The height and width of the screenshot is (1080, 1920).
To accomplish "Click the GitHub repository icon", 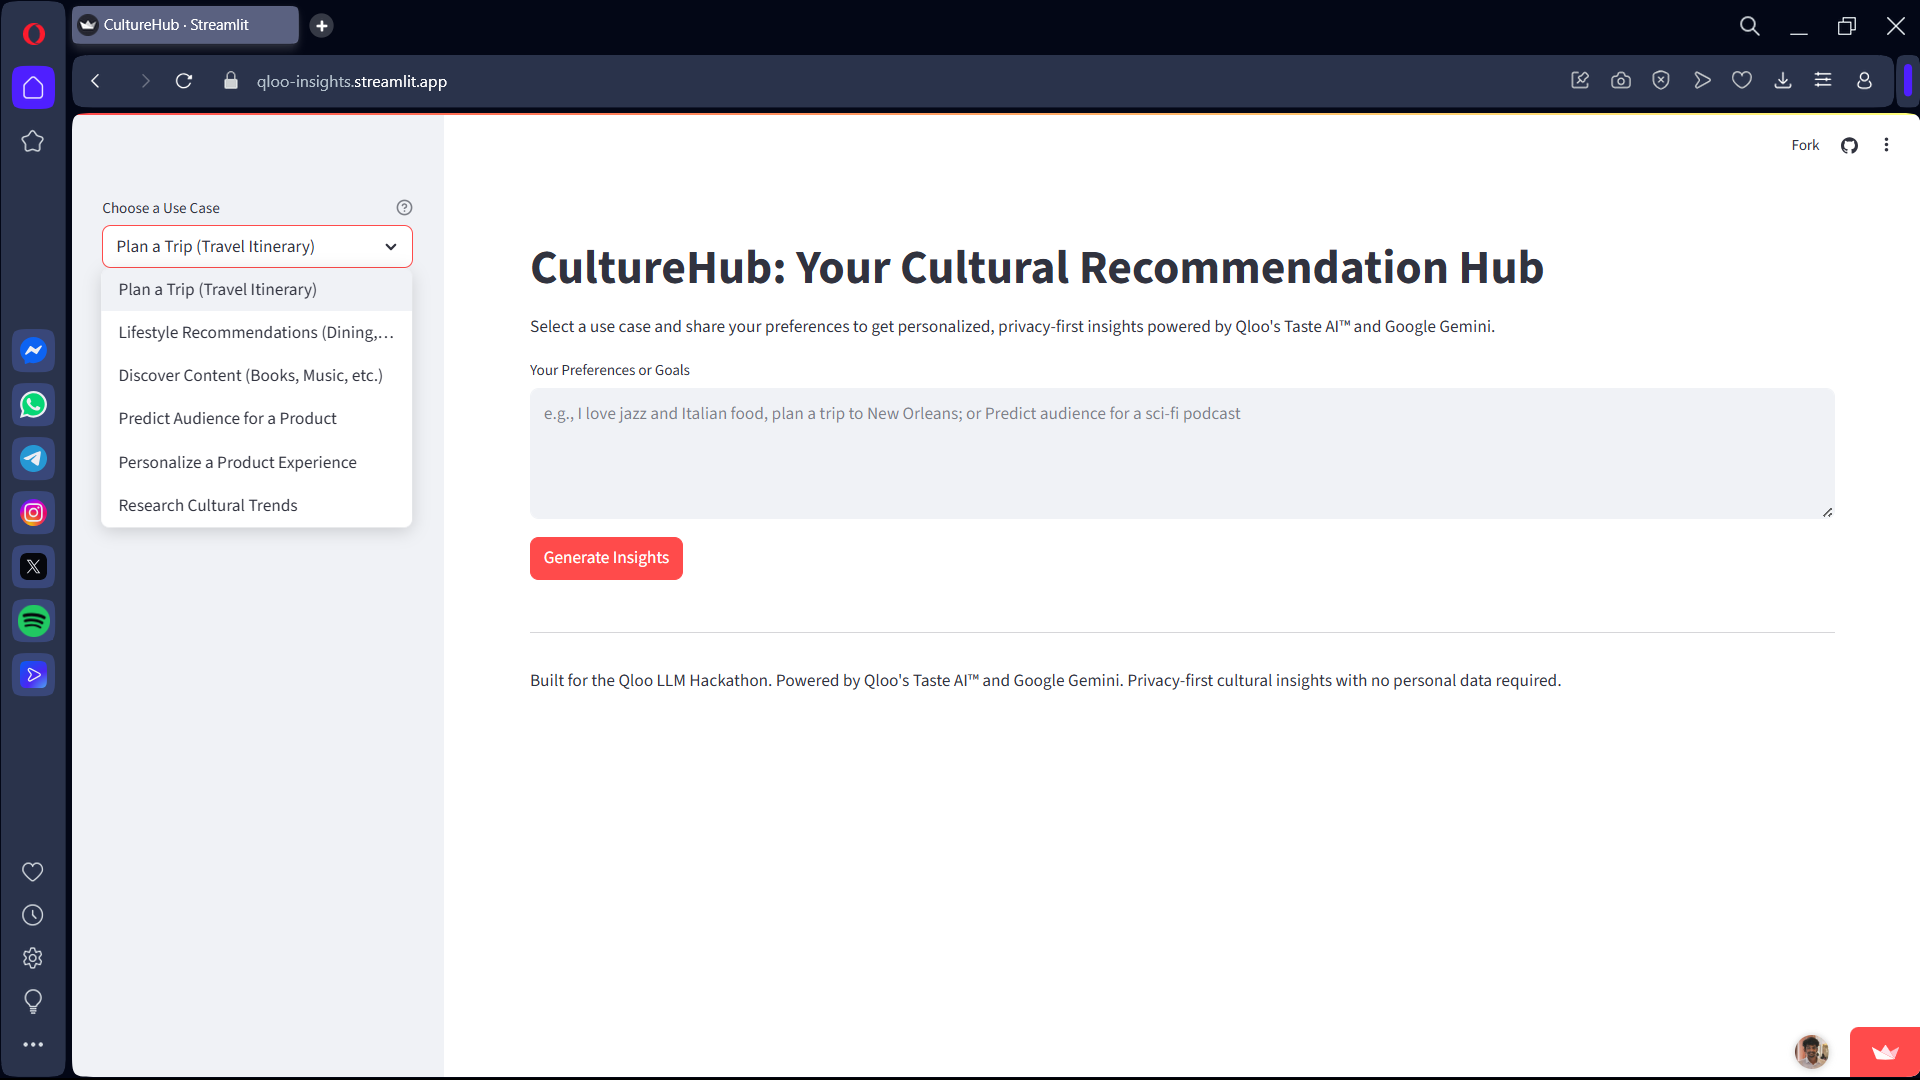I will pos(1849,145).
